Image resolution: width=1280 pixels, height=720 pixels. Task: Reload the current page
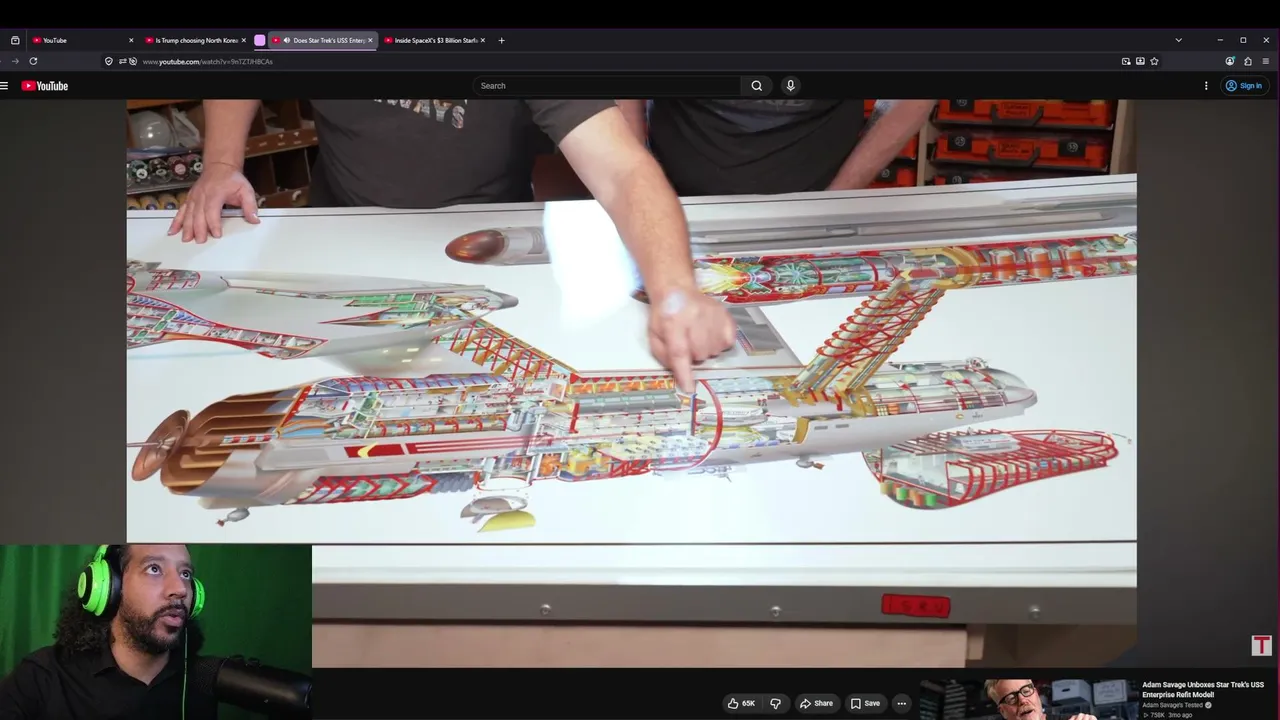(x=33, y=61)
